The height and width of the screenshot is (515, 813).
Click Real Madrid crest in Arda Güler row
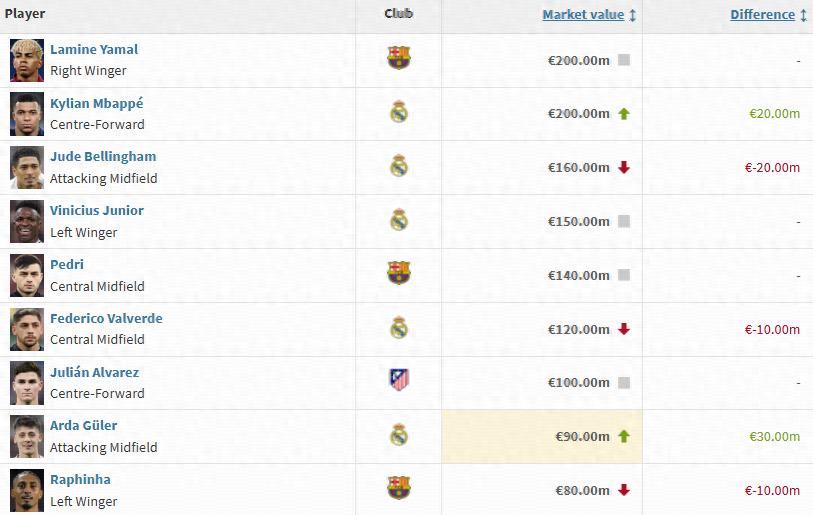398,435
